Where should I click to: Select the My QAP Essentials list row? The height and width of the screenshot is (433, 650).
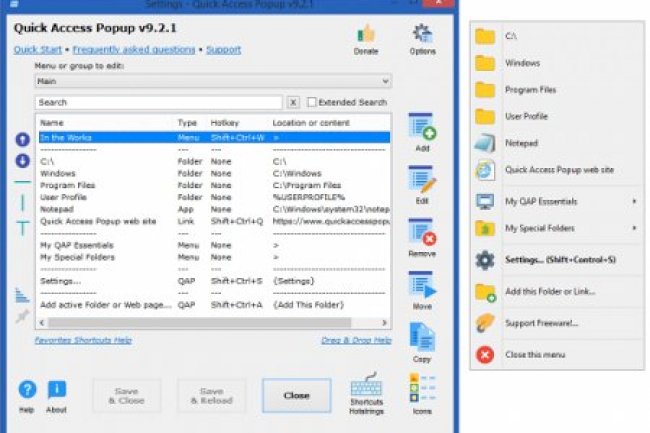click(x=214, y=245)
